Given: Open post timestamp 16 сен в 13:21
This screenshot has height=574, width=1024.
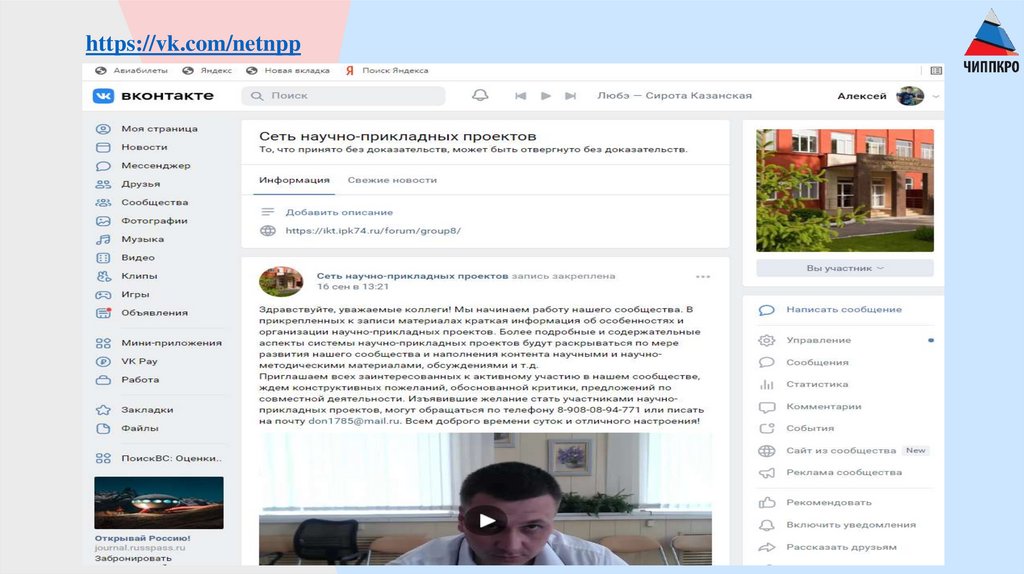Looking at the screenshot, I should tap(353, 287).
